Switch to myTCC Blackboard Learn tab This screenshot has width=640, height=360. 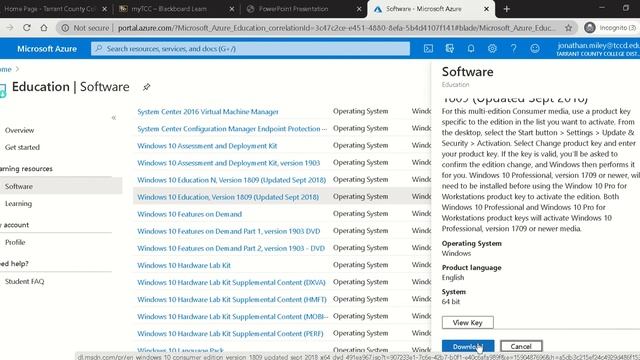point(169,9)
